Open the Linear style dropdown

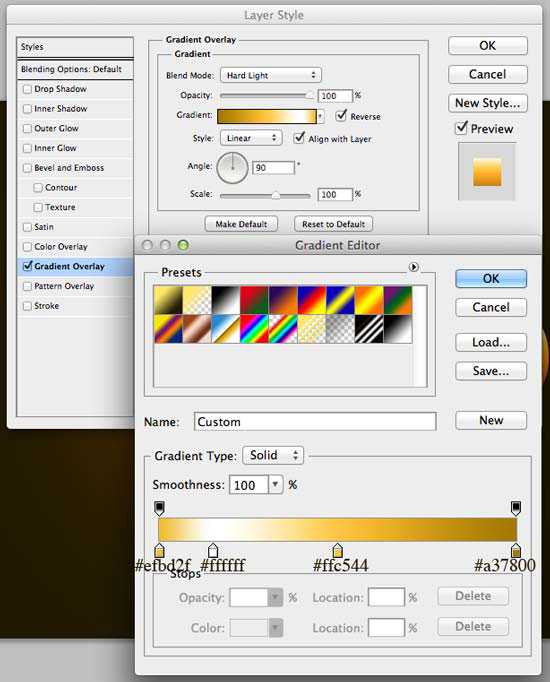[x=251, y=138]
